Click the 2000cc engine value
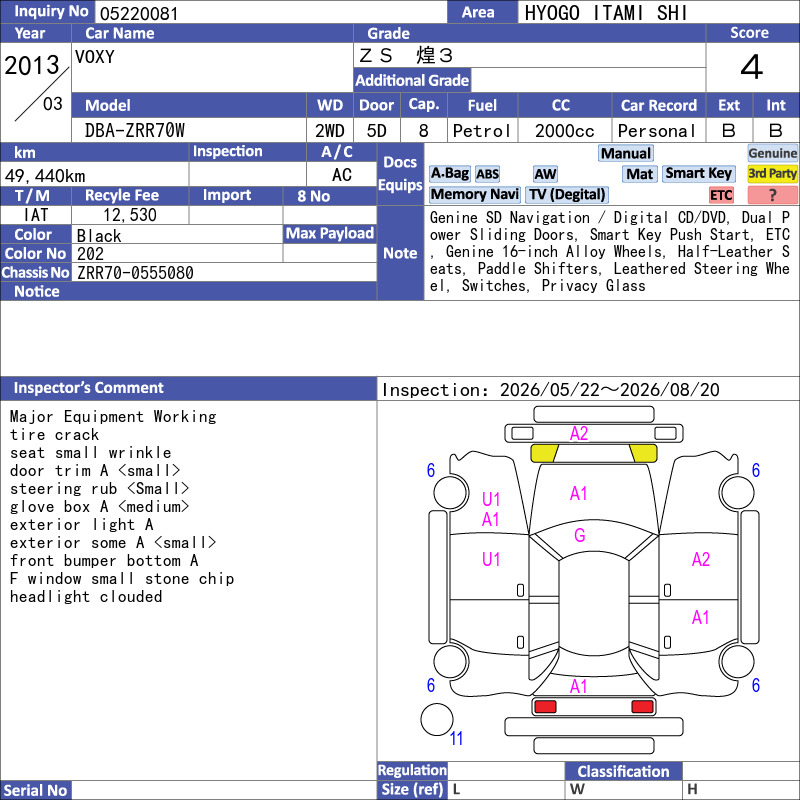This screenshot has width=800, height=800. [564, 131]
